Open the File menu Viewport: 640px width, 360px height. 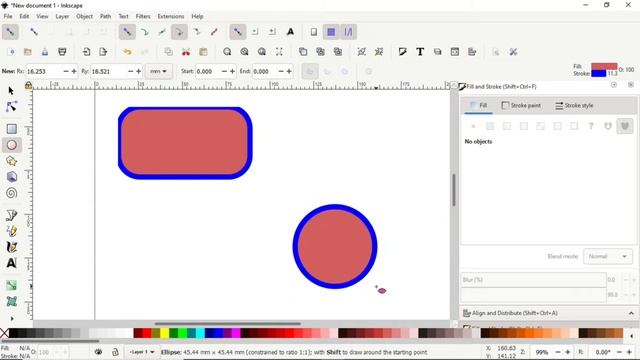point(8,16)
